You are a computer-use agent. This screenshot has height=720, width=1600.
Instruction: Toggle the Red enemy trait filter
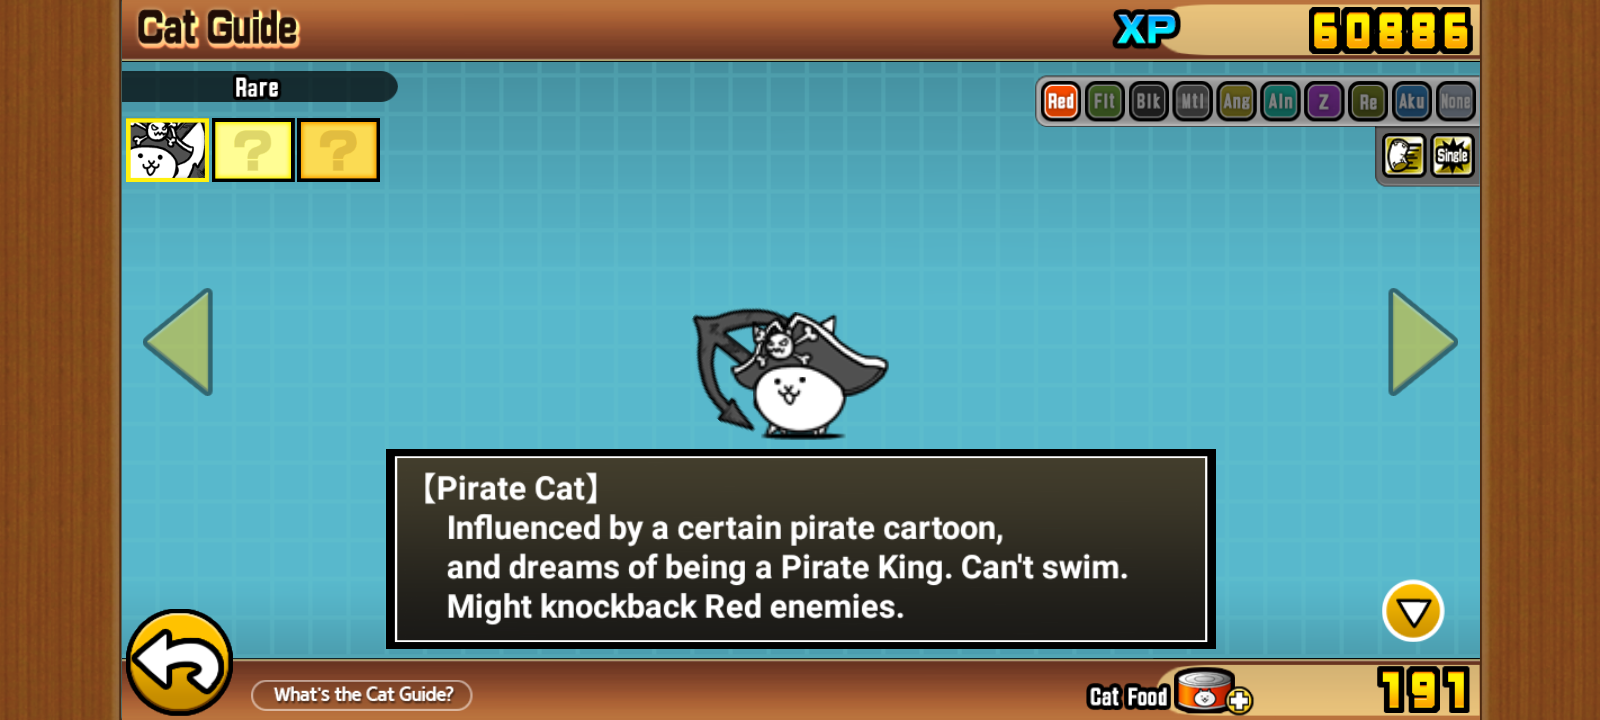(1061, 101)
